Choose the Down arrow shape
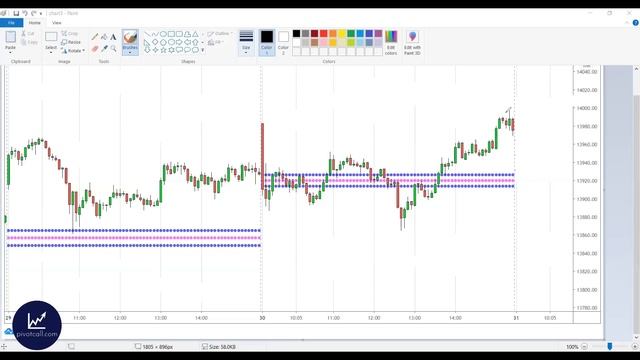Viewport: 640px width, 360px height. pyautogui.click(x=147, y=50)
